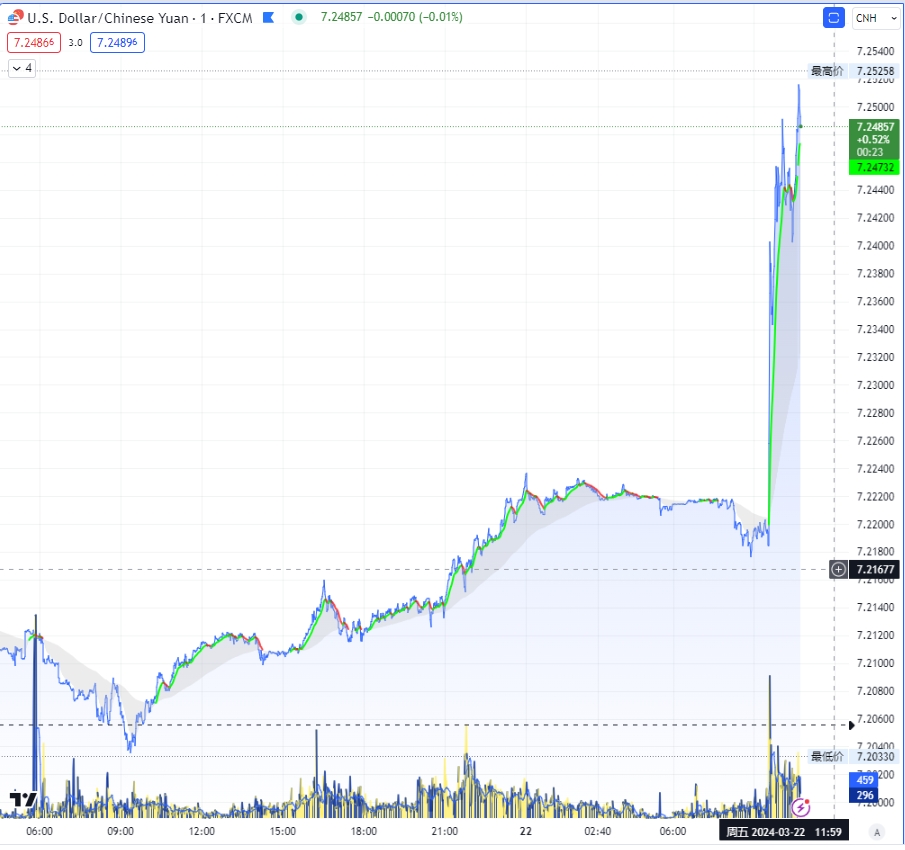Click the 06:00 label at left of time axis
Image resolution: width=905 pixels, height=850 pixels.
pyautogui.click(x=39, y=832)
